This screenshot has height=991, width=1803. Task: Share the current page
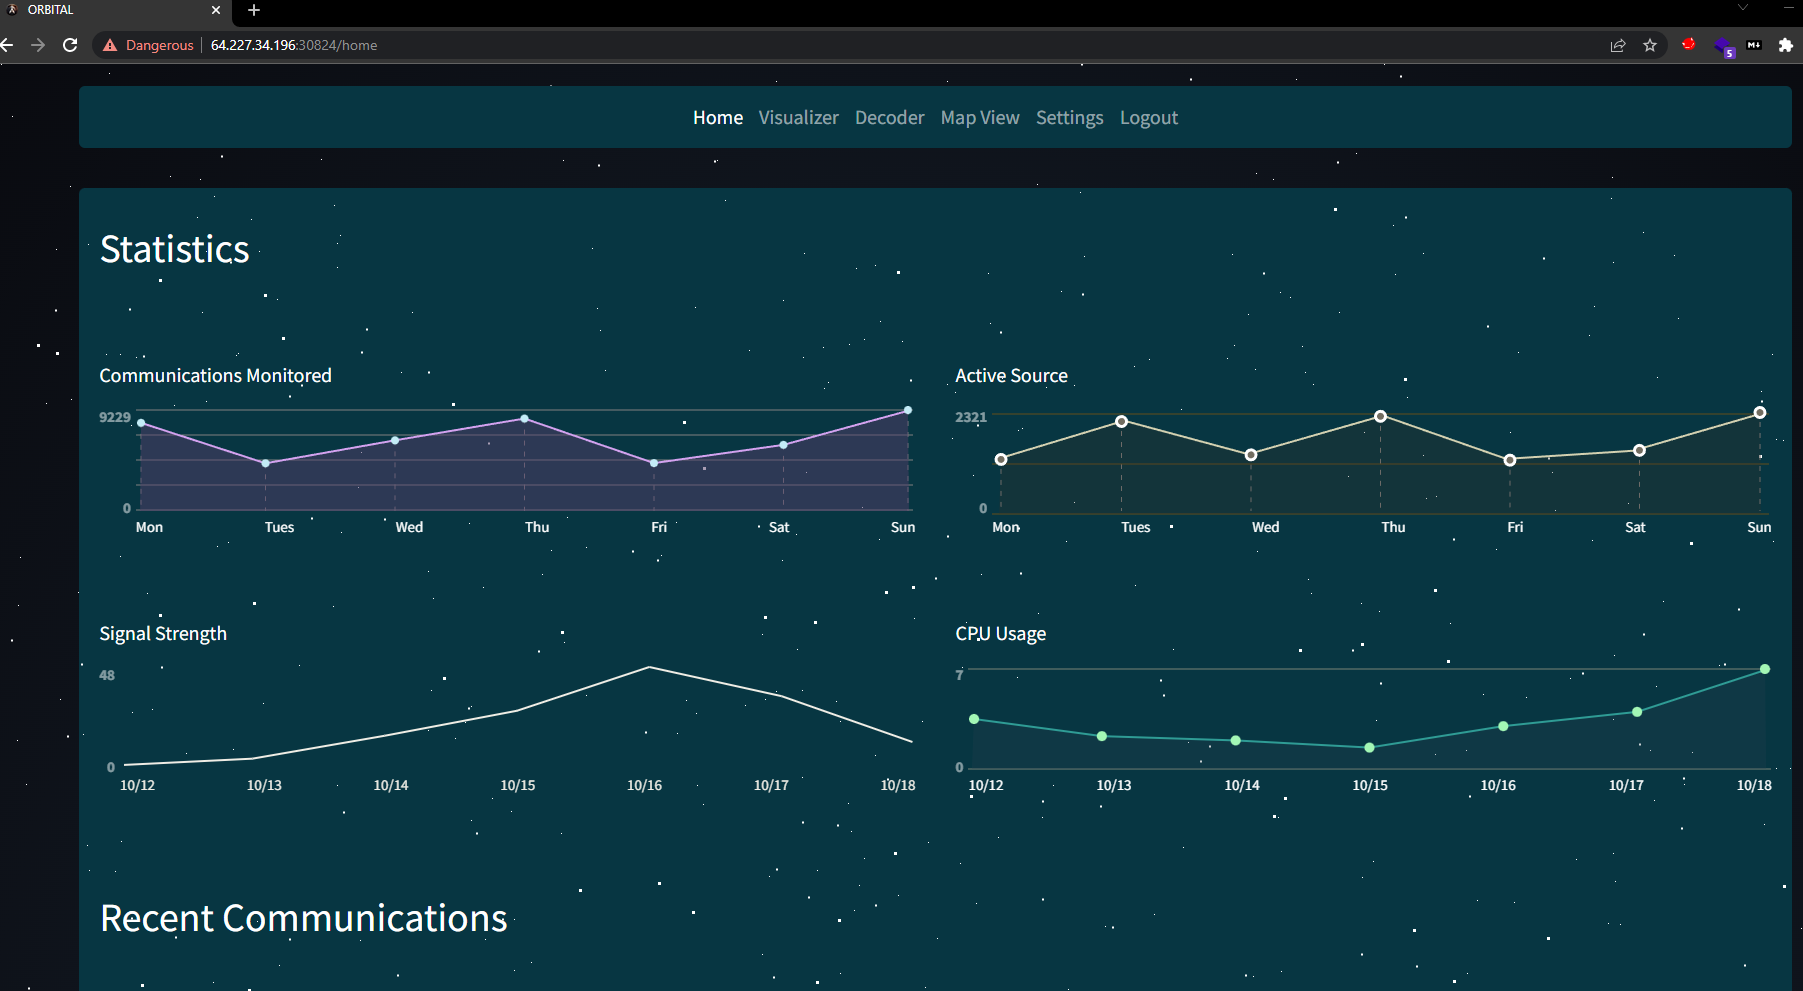[1618, 45]
